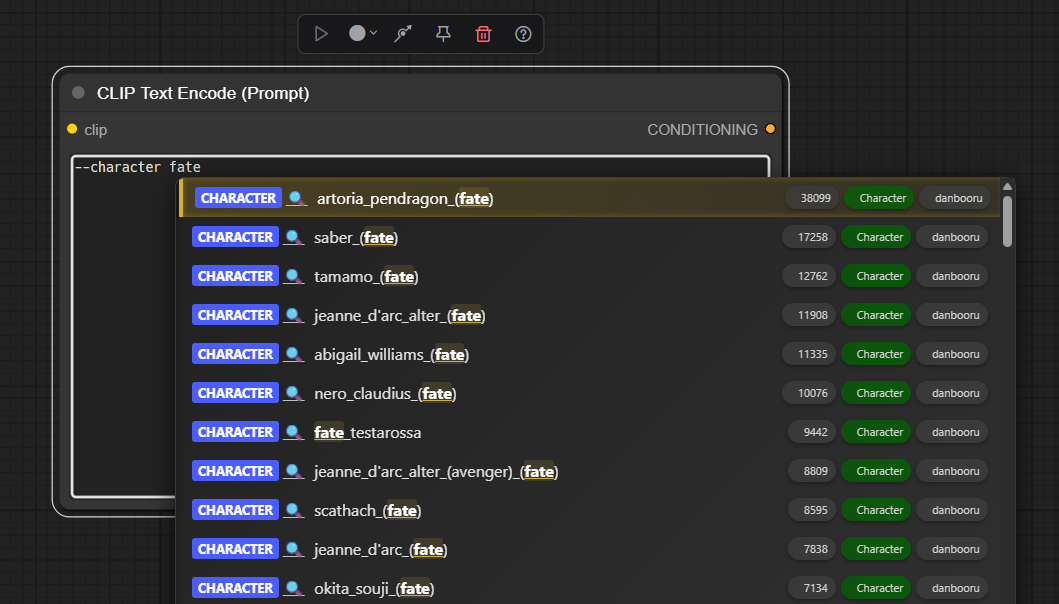Select tamamo_(fate) suggestion
The image size is (1059, 604).
[589, 276]
